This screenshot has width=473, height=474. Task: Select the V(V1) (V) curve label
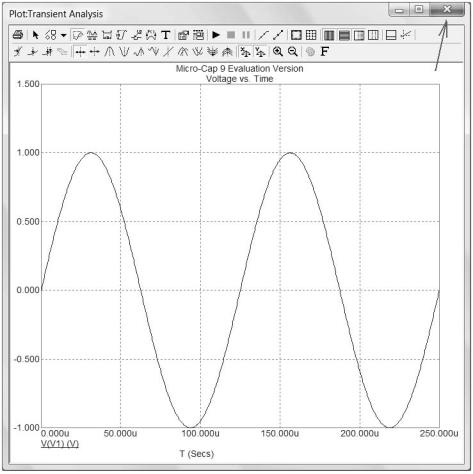click(60, 444)
